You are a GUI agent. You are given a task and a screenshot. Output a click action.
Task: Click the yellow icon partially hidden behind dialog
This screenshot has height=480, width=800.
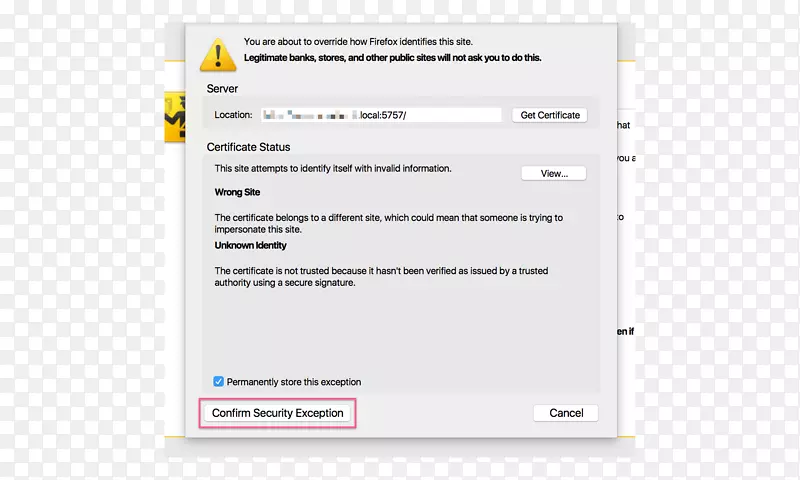pos(174,117)
